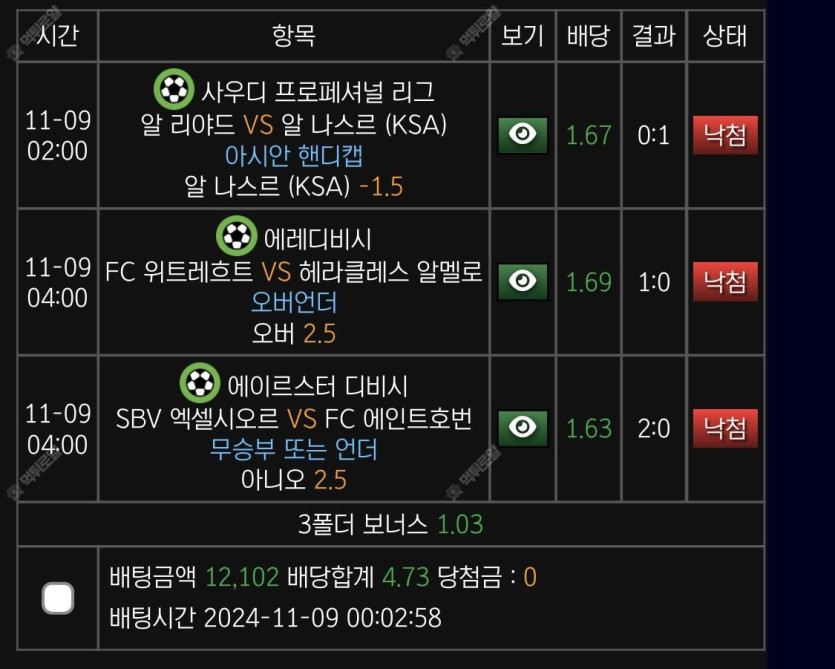
Task: Open the 무승부 또는 언더 market link
Action: [294, 449]
